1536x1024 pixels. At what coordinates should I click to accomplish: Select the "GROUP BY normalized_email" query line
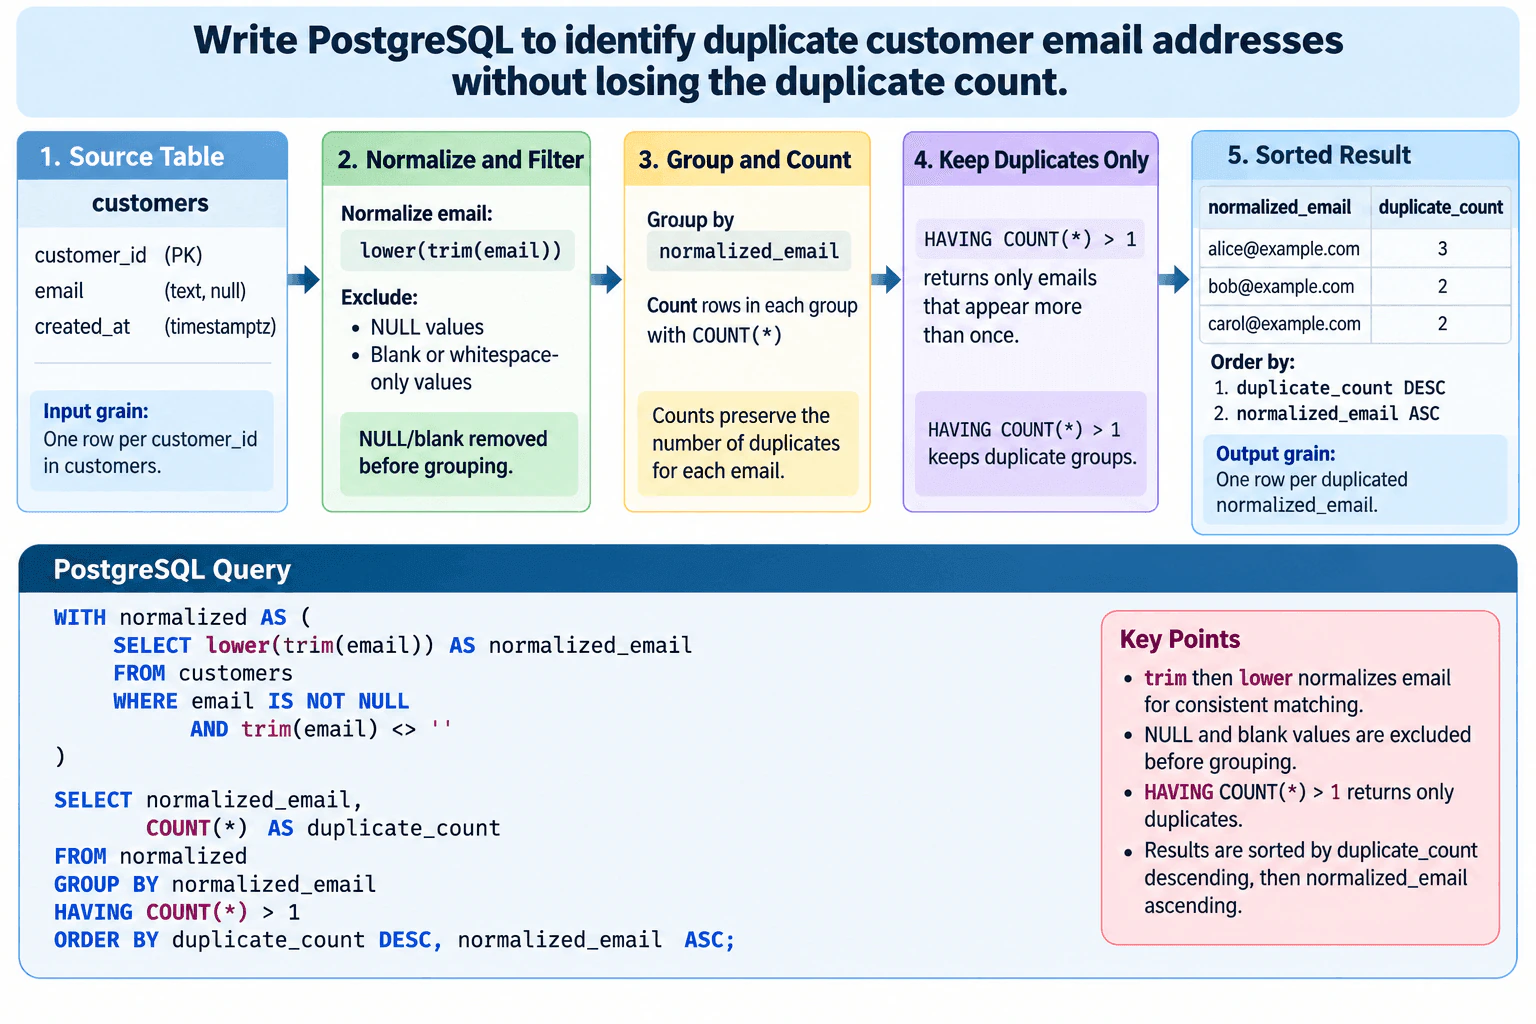215,884
